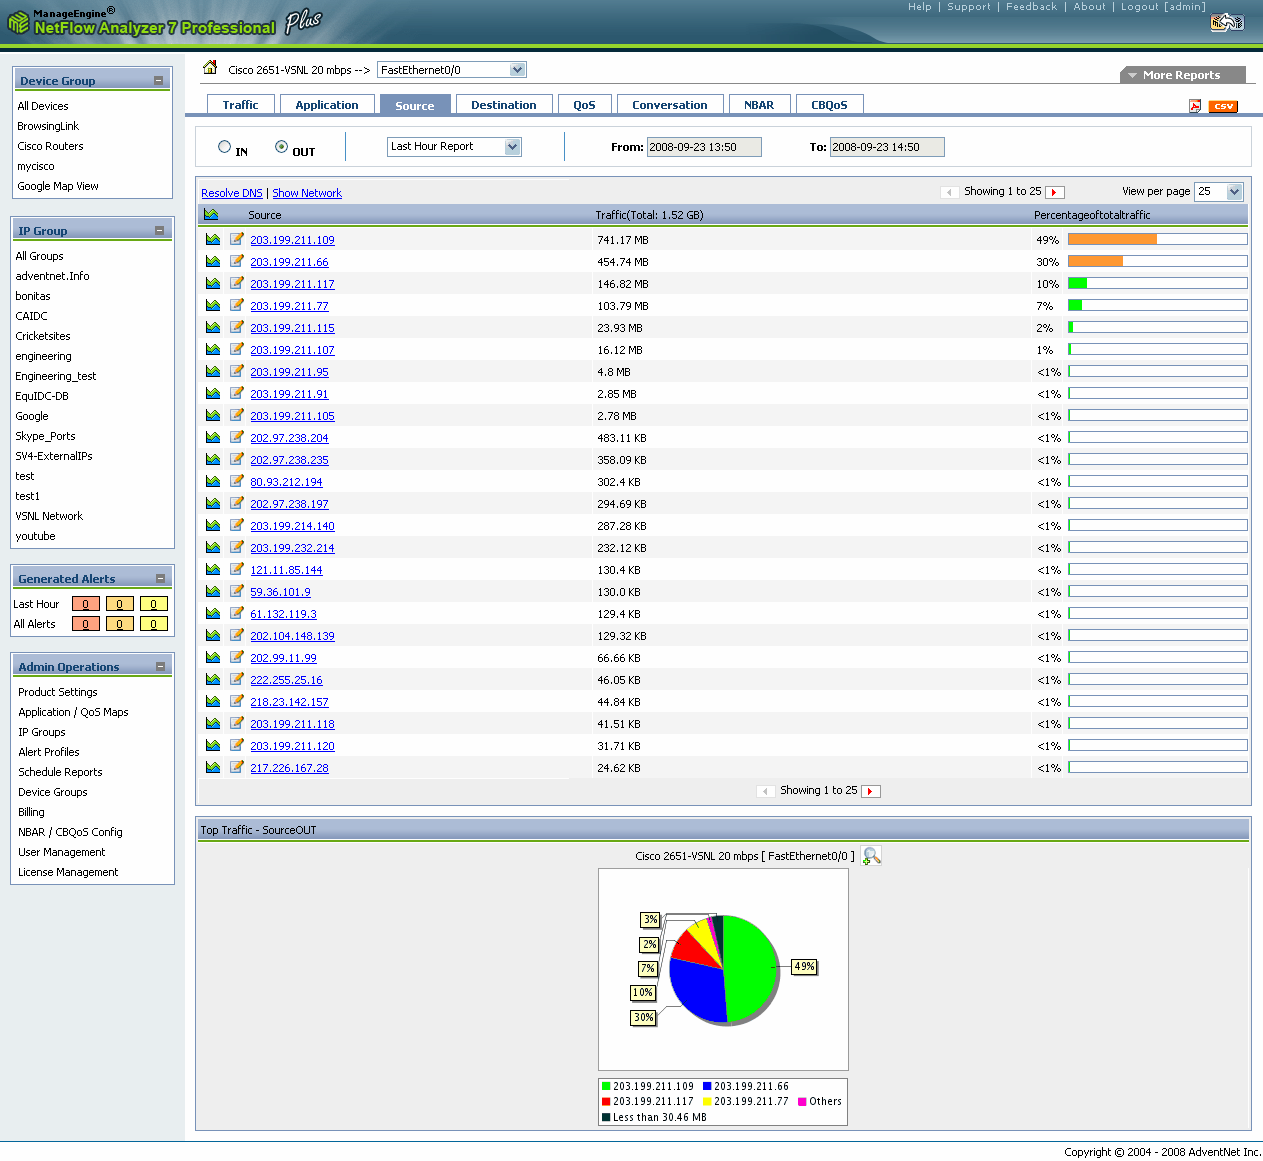Open the Last Hour Report dropdown

[x=454, y=147]
